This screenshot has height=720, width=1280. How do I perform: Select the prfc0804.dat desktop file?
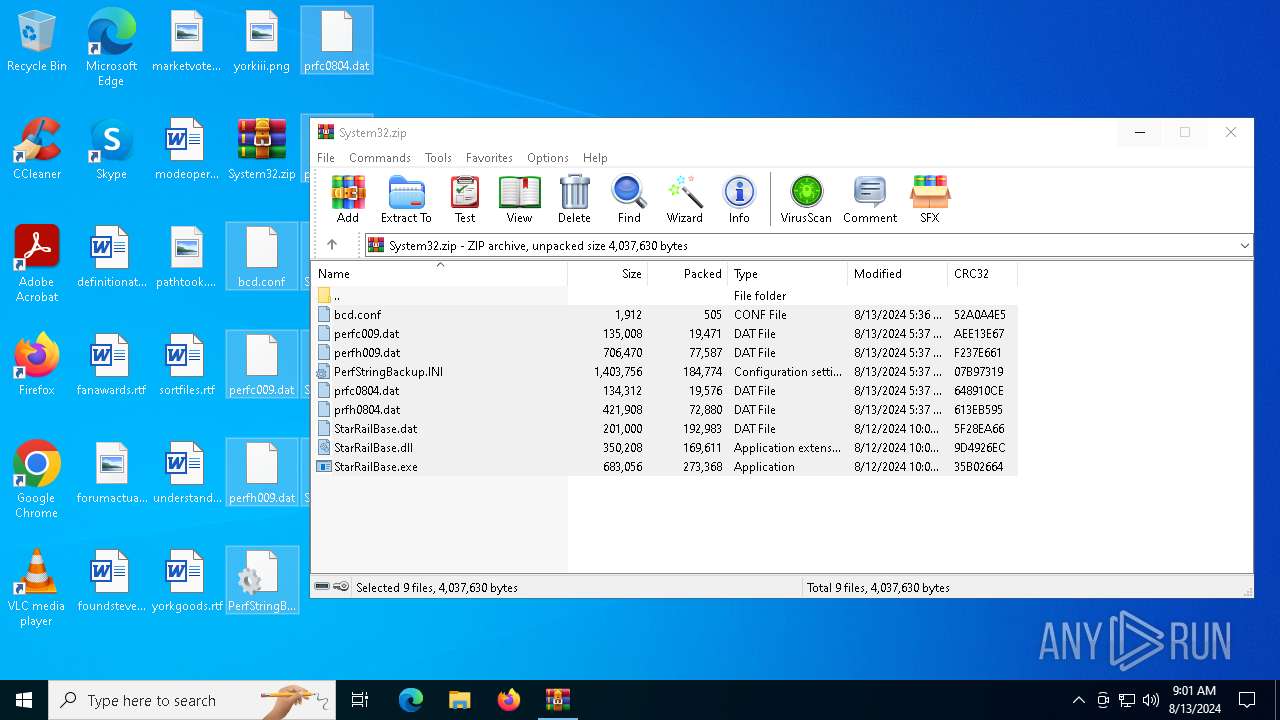[337, 42]
